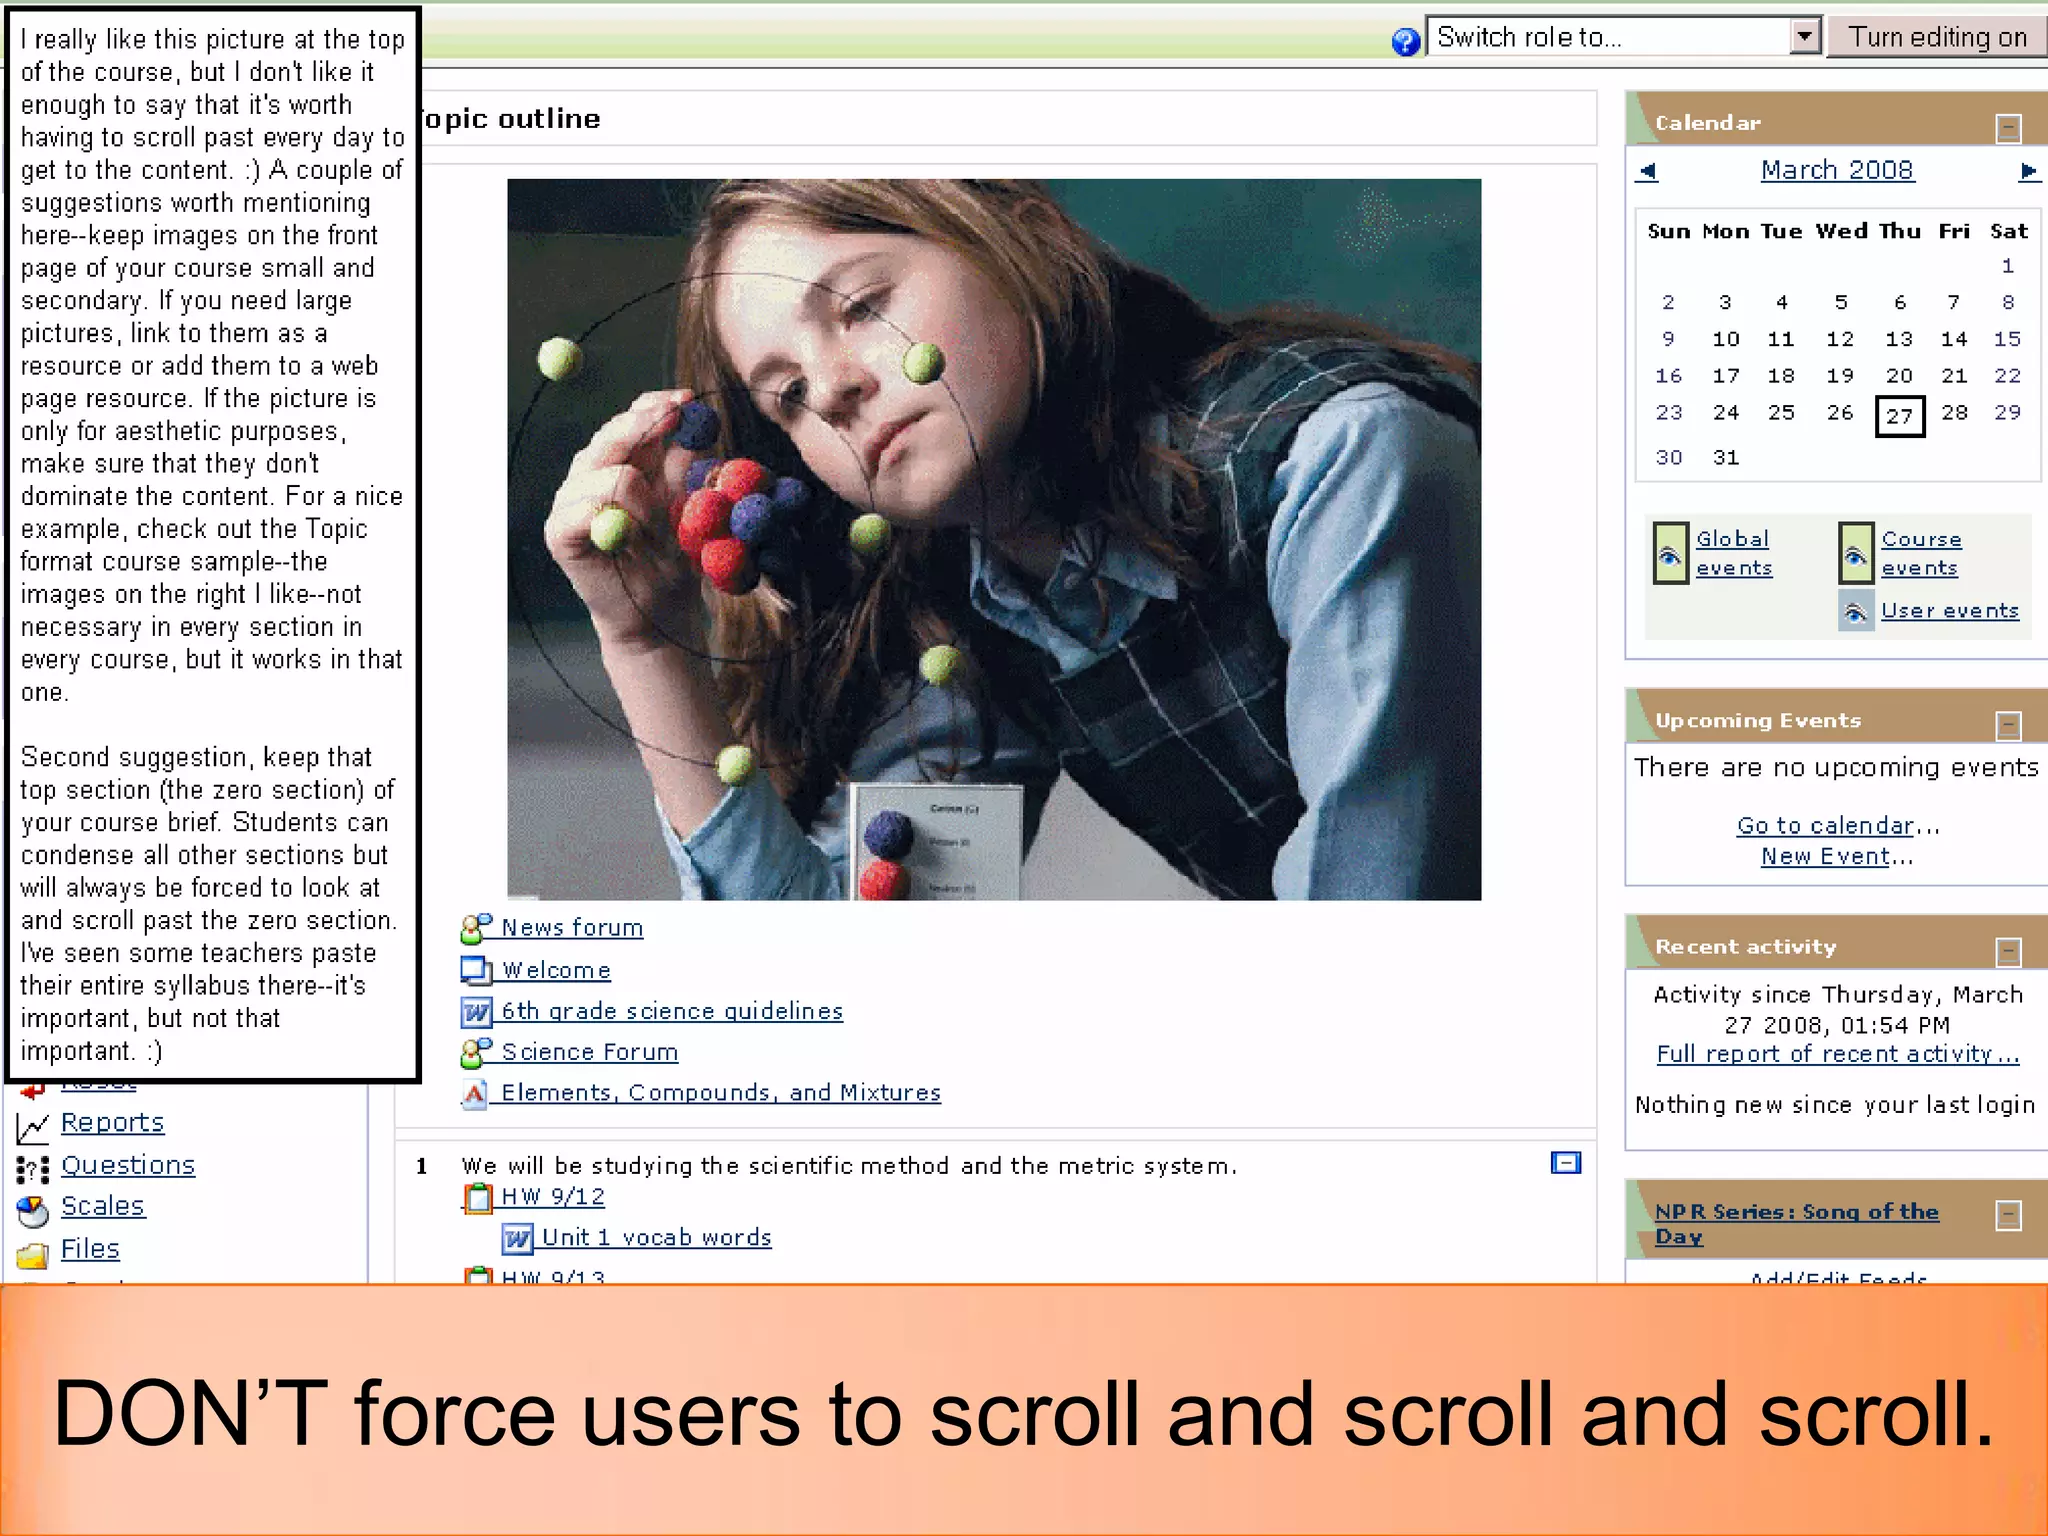Click the Course events link
Viewport: 2048px width, 1536px height.
[1921, 553]
